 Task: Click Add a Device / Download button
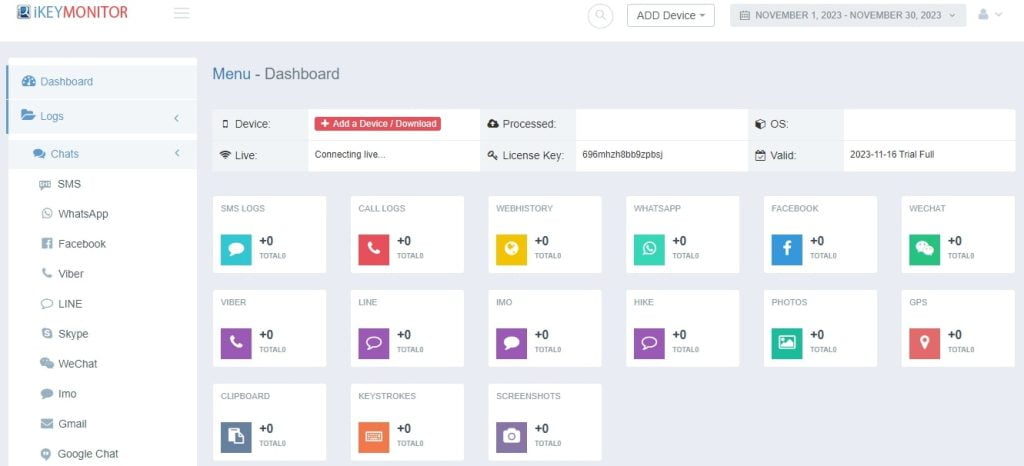coord(377,124)
